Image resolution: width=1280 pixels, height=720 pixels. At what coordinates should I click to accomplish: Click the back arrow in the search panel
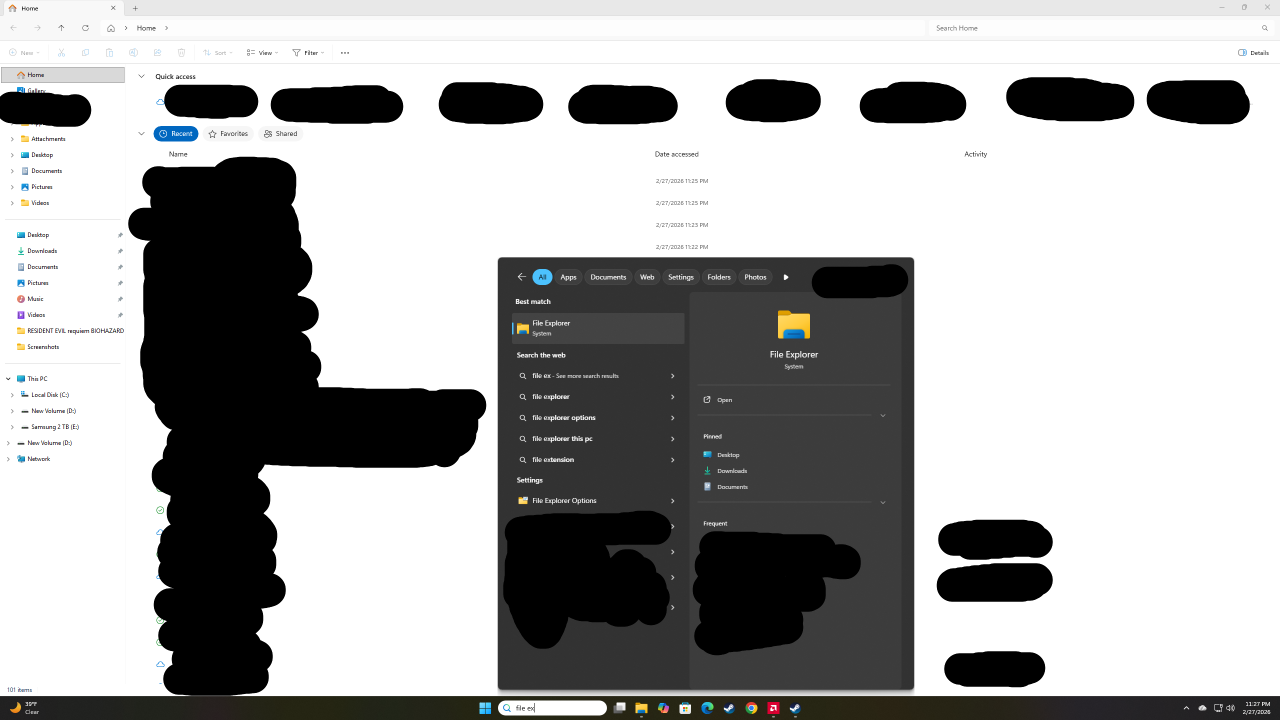521,277
